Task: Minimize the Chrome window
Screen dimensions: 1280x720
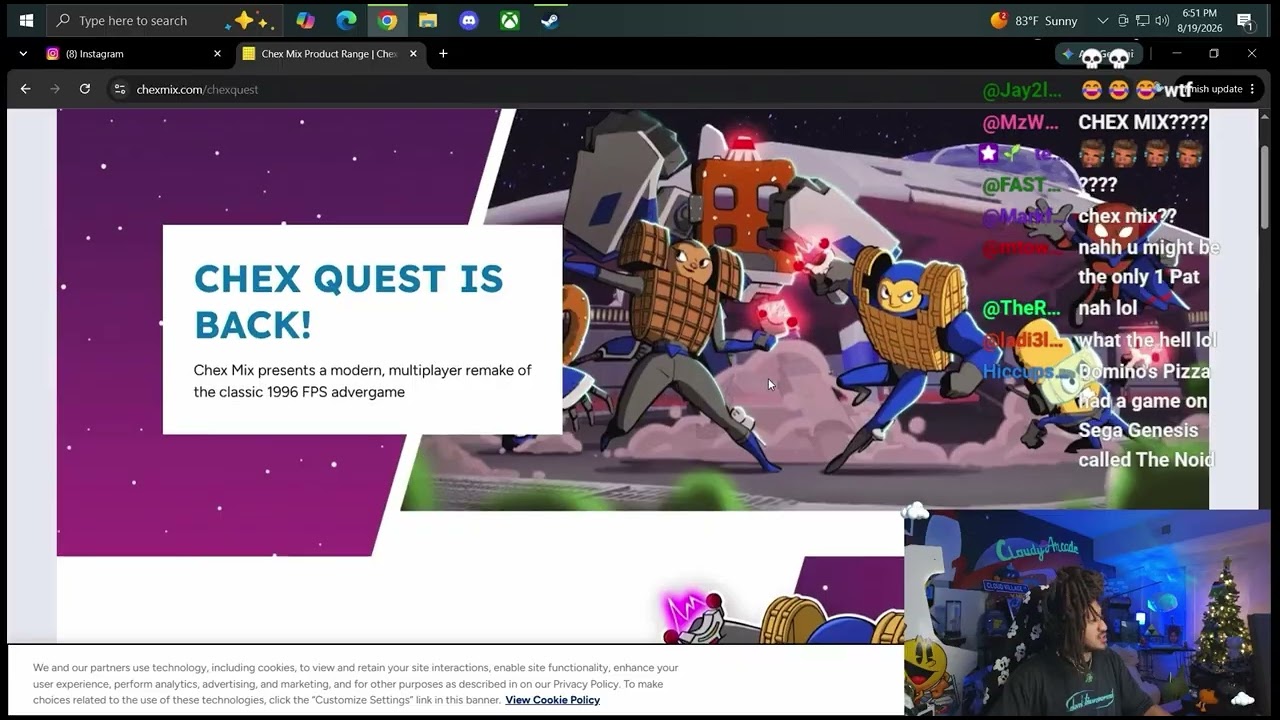Action: pyautogui.click(x=1176, y=54)
